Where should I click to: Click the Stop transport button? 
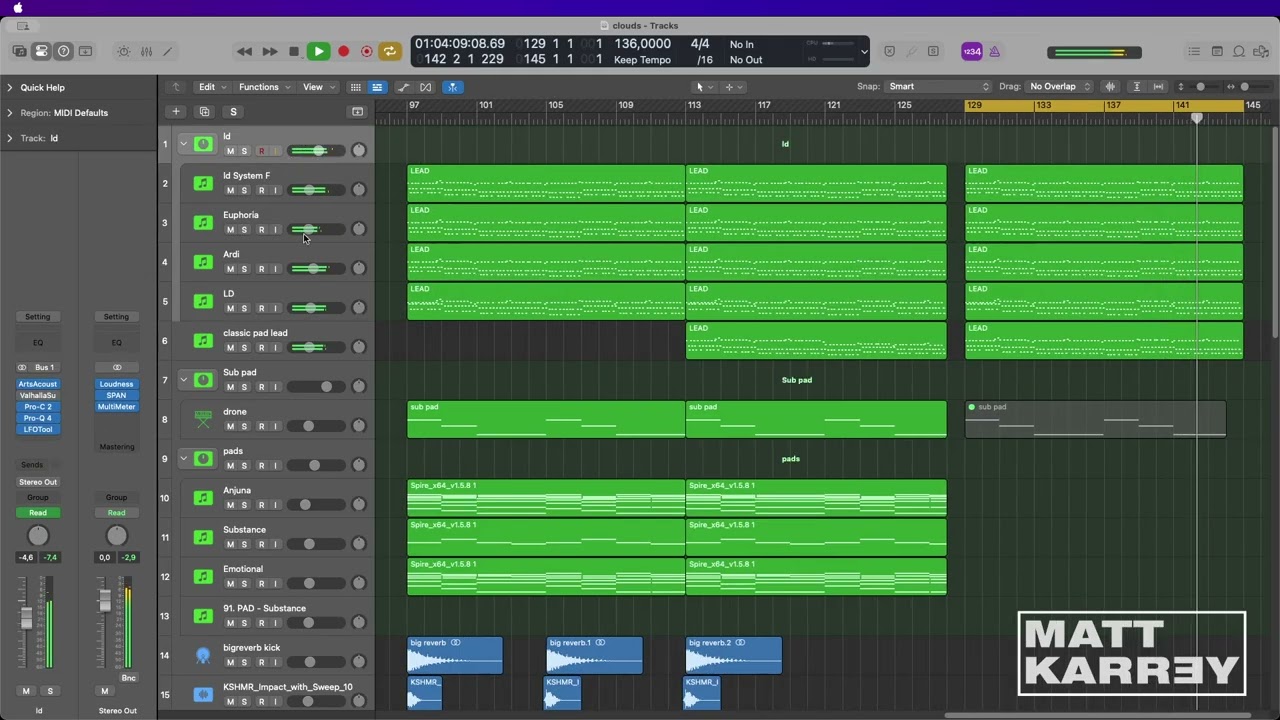coord(294,51)
